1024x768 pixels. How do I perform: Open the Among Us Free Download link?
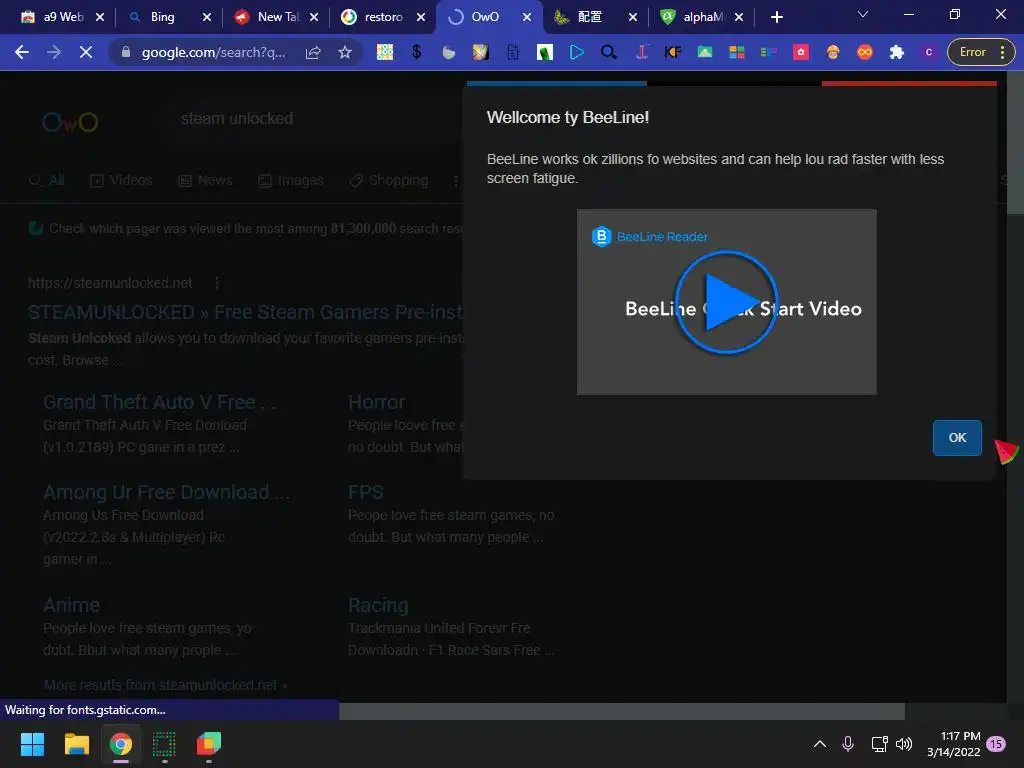(167, 492)
